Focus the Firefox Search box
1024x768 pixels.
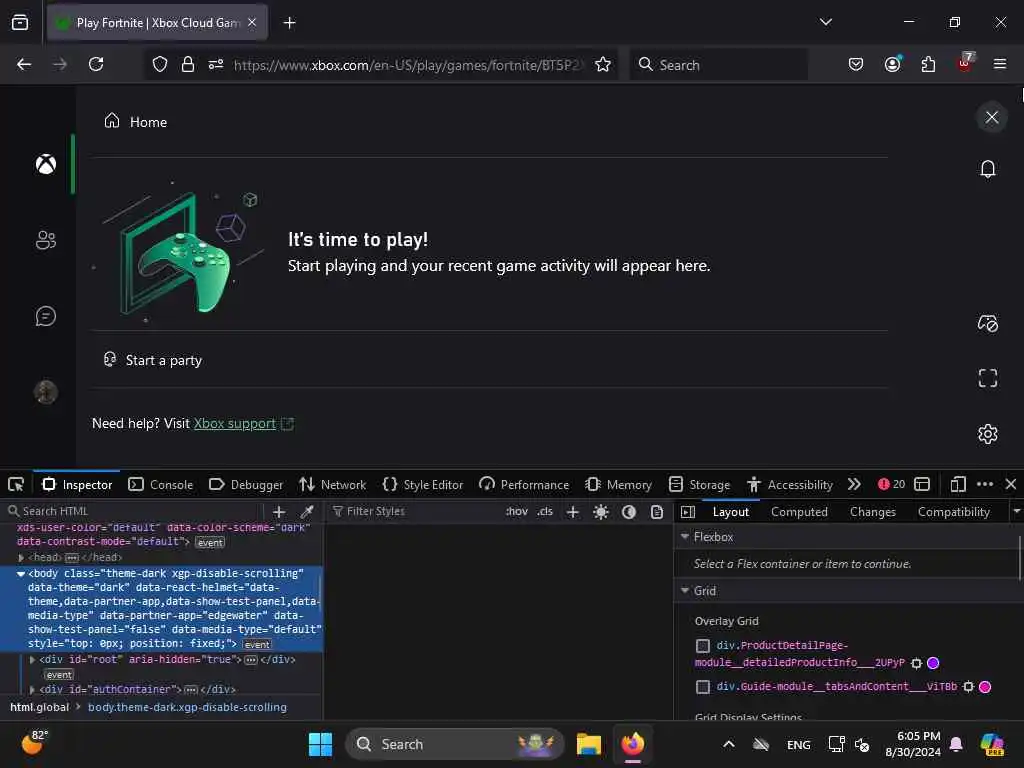pyautogui.click(x=718, y=65)
